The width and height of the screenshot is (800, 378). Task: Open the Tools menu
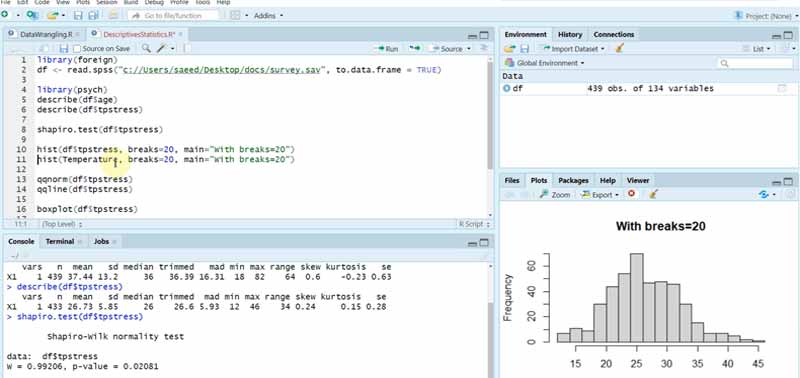pyautogui.click(x=203, y=3)
